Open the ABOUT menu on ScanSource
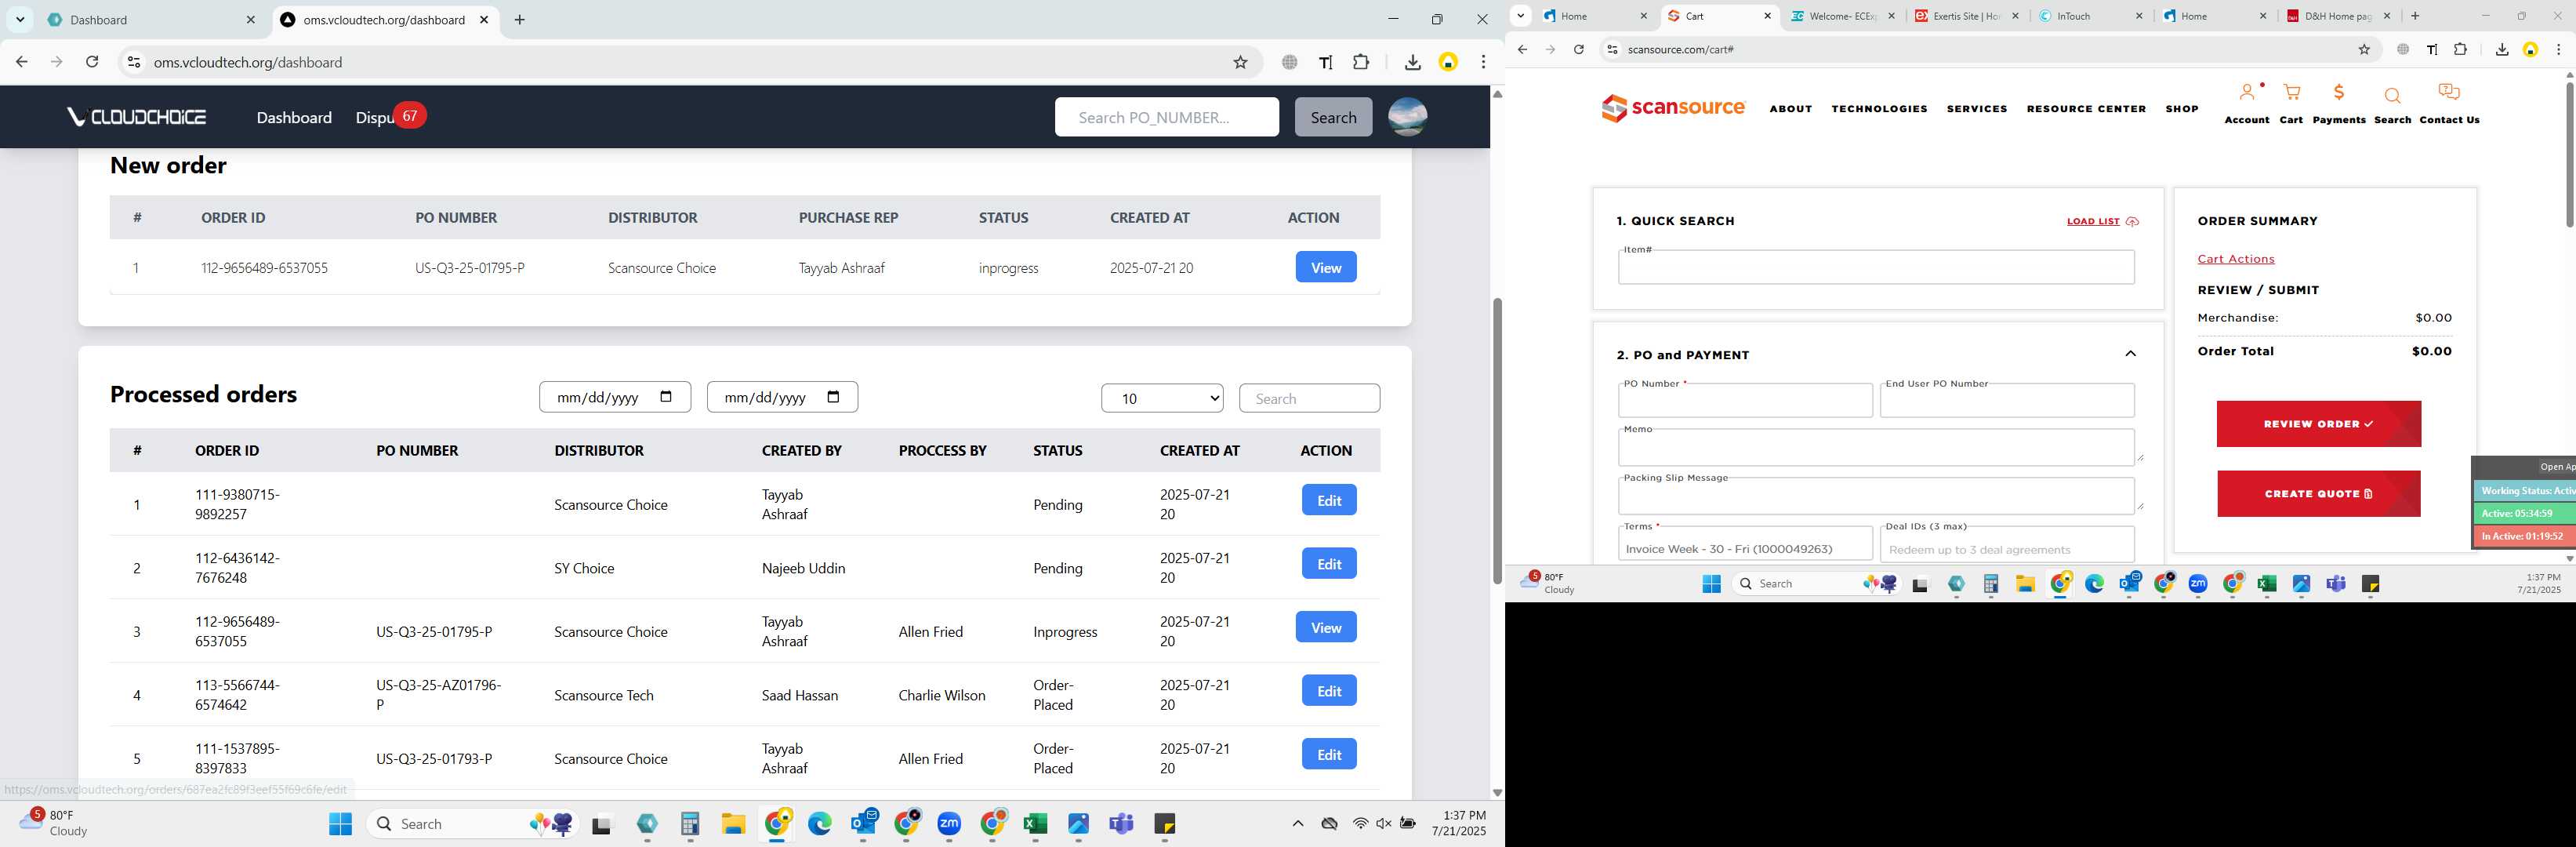 click(x=1790, y=109)
